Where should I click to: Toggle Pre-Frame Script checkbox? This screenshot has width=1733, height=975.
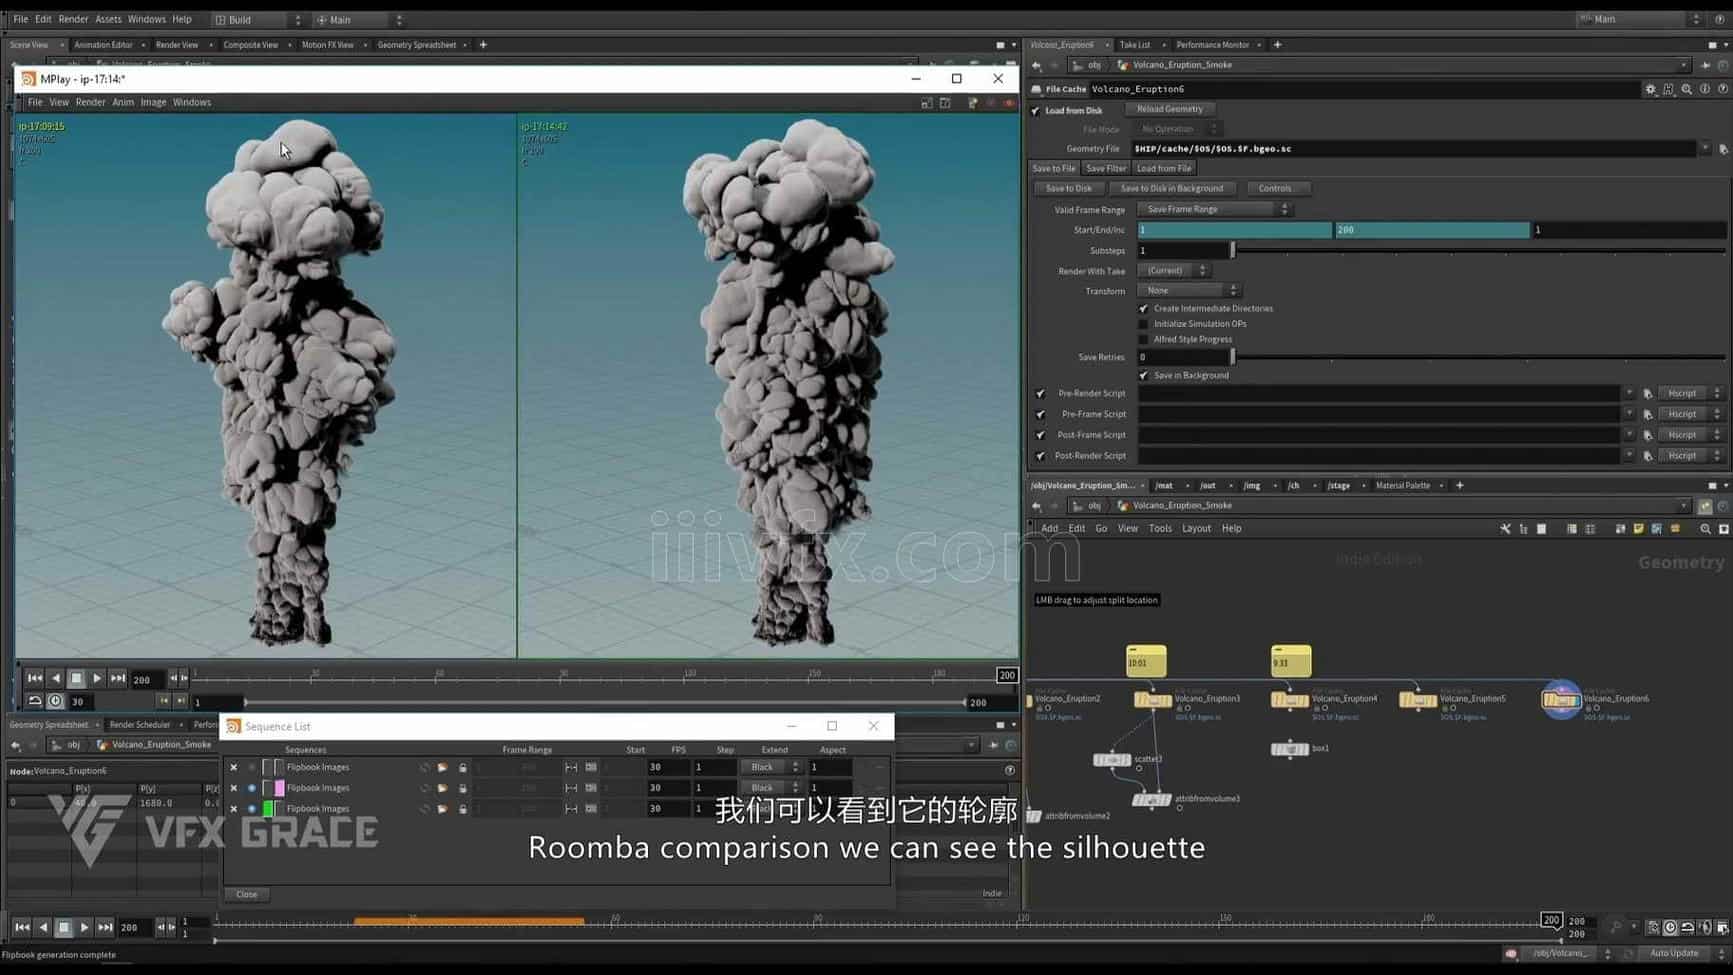click(x=1040, y=414)
